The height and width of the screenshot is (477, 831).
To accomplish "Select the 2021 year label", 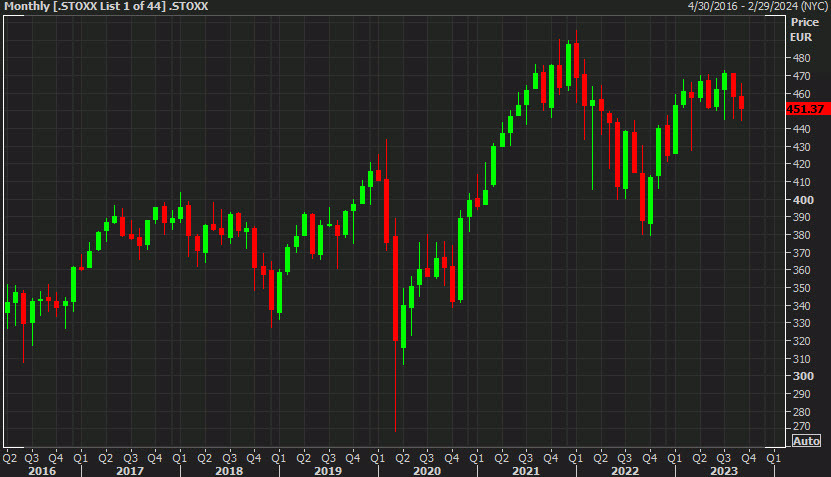I will 526,471.
